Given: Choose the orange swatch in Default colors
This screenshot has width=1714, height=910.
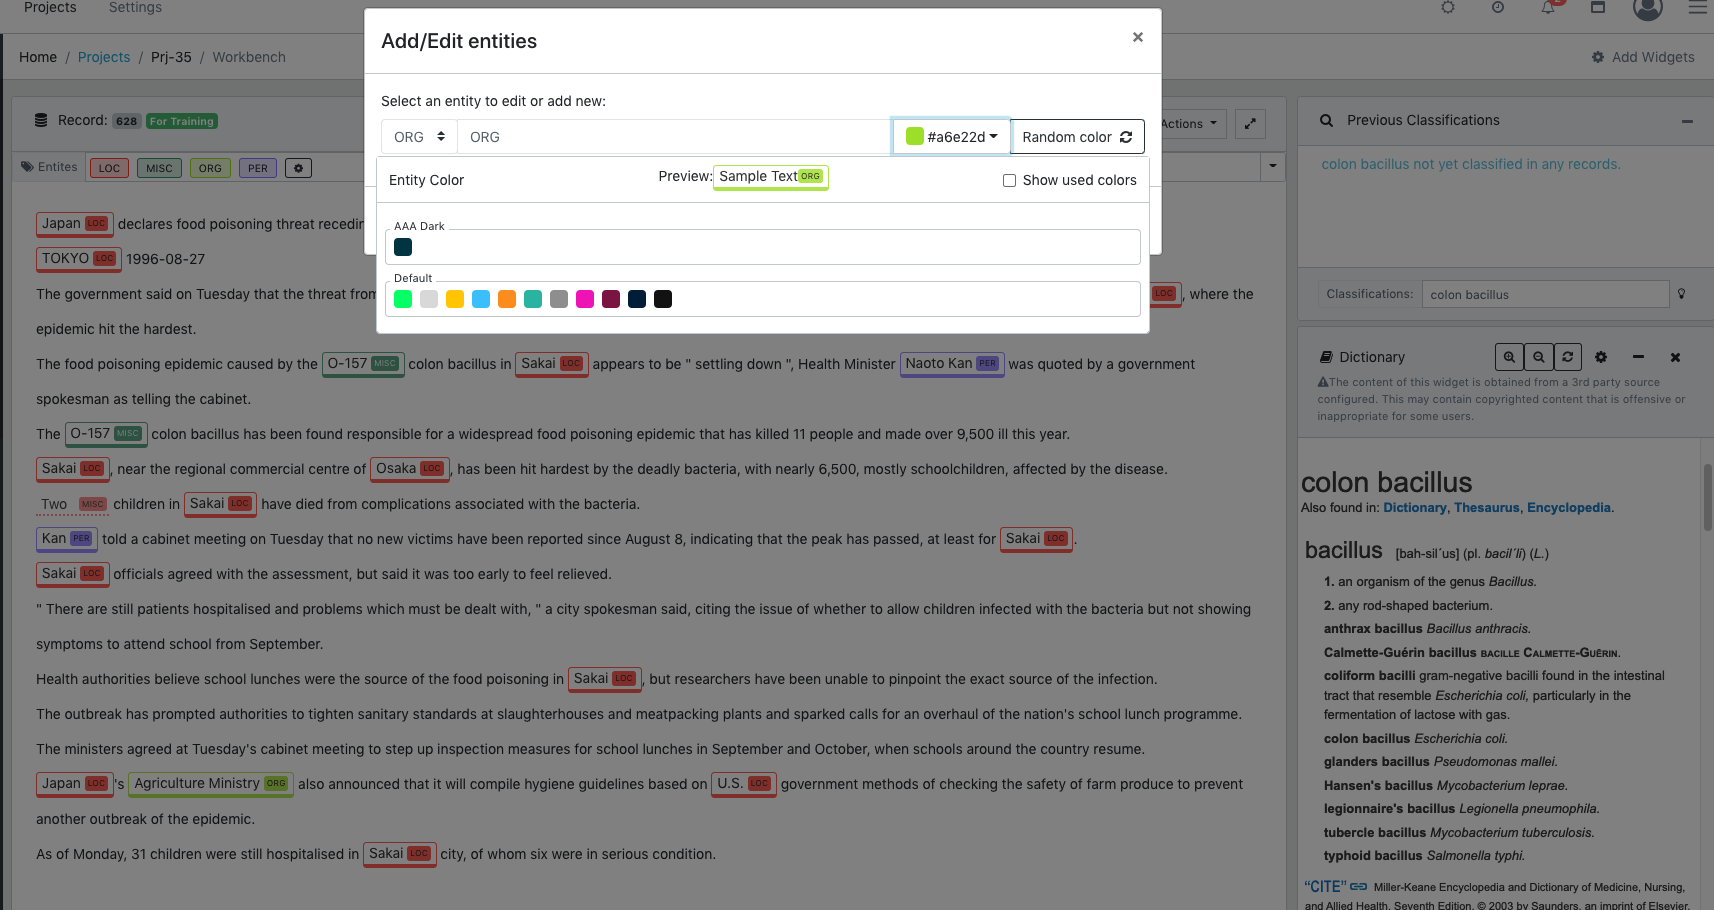Looking at the screenshot, I should coord(507,299).
